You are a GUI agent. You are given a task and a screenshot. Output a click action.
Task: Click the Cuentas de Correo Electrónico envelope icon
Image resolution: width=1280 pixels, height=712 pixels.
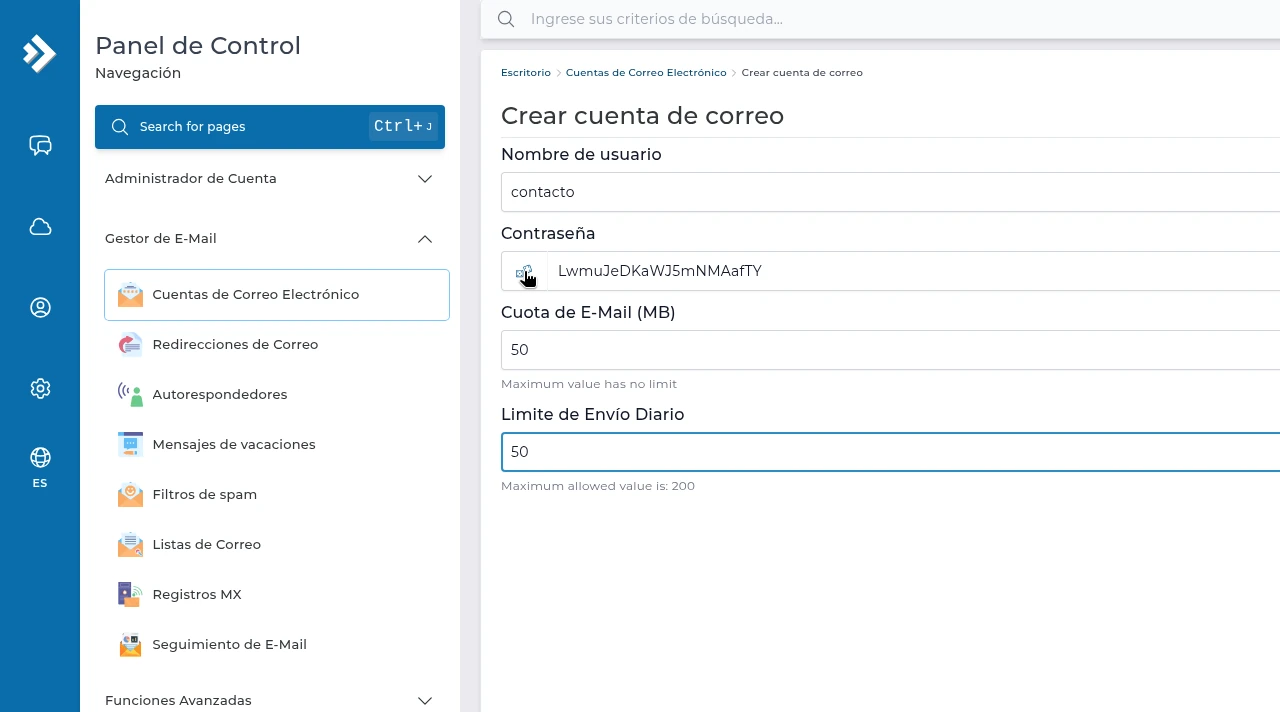(x=130, y=295)
